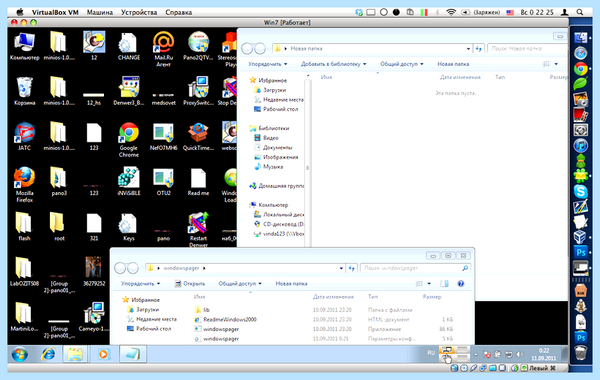Click Chrome icon in the Mac dock
The height and width of the screenshot is (380, 600).
pyautogui.click(x=580, y=69)
